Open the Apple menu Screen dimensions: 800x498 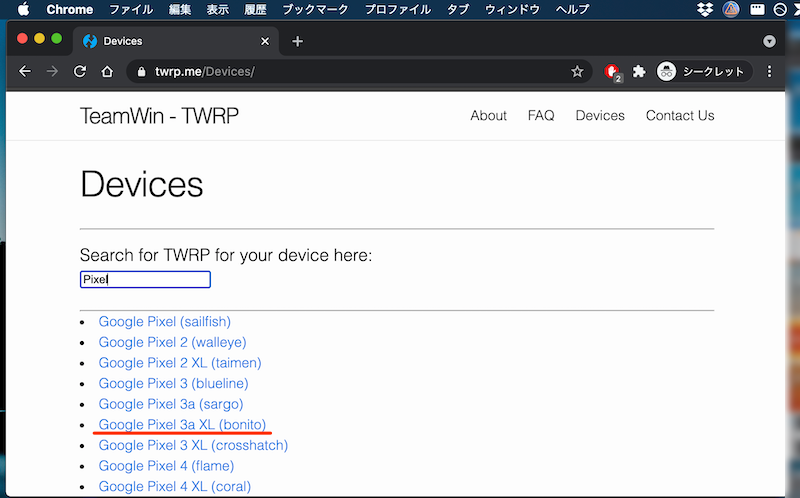tap(23, 9)
